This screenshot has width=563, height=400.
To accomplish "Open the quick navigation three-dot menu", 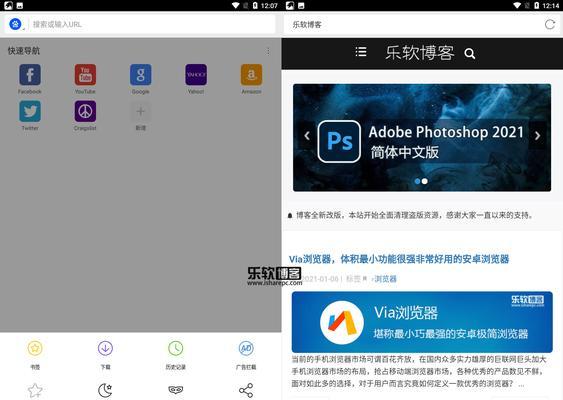I will point(268,51).
